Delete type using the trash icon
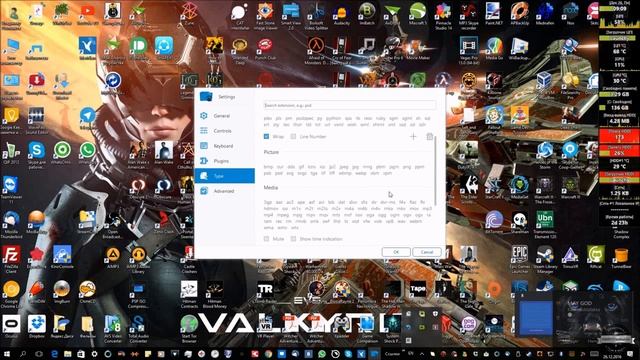 430,136
